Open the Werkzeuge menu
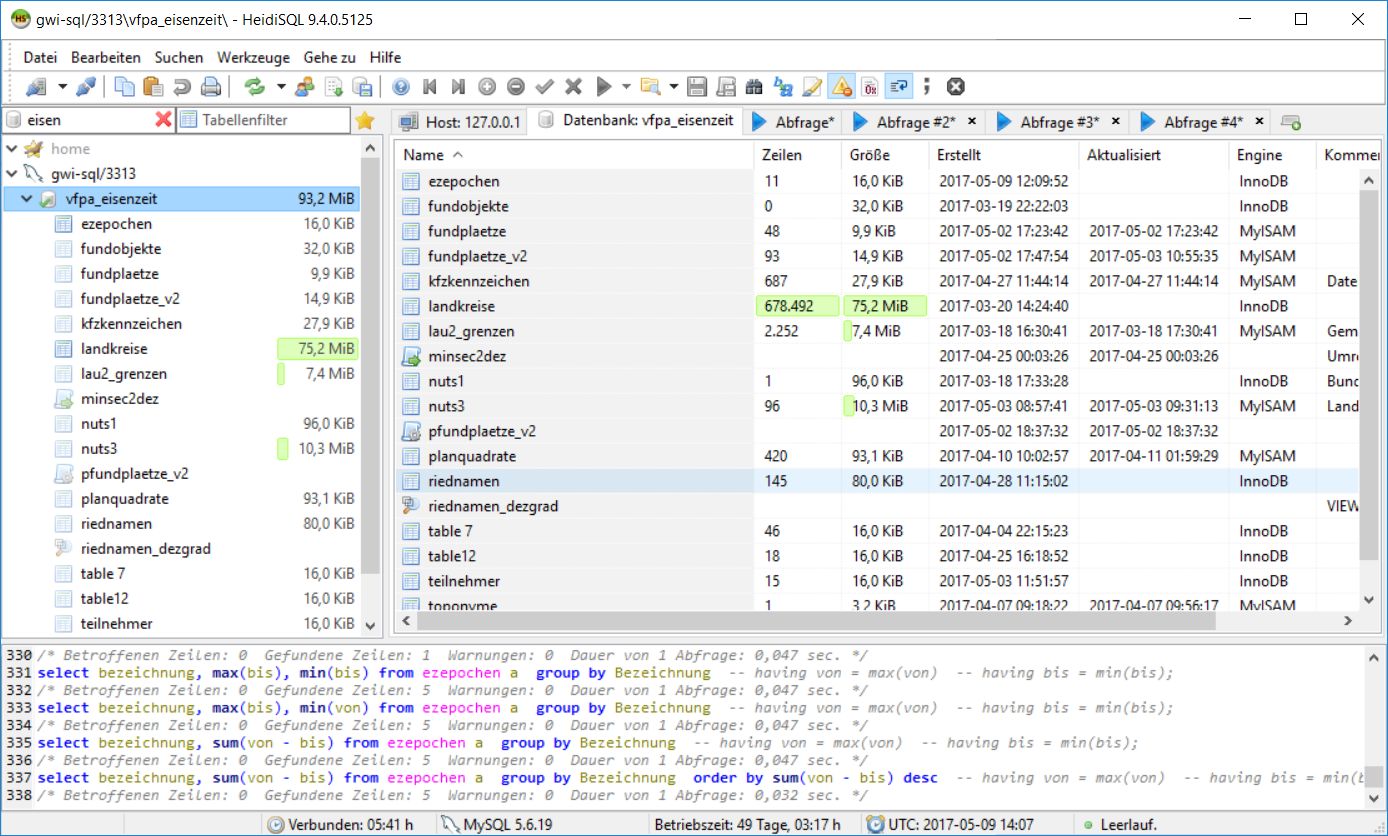The image size is (1388, 836). click(x=254, y=58)
